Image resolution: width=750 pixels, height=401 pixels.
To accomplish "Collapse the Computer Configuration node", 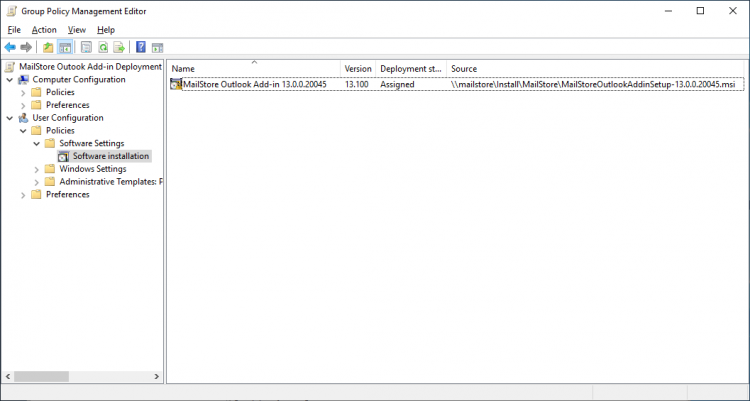I will [x=10, y=79].
